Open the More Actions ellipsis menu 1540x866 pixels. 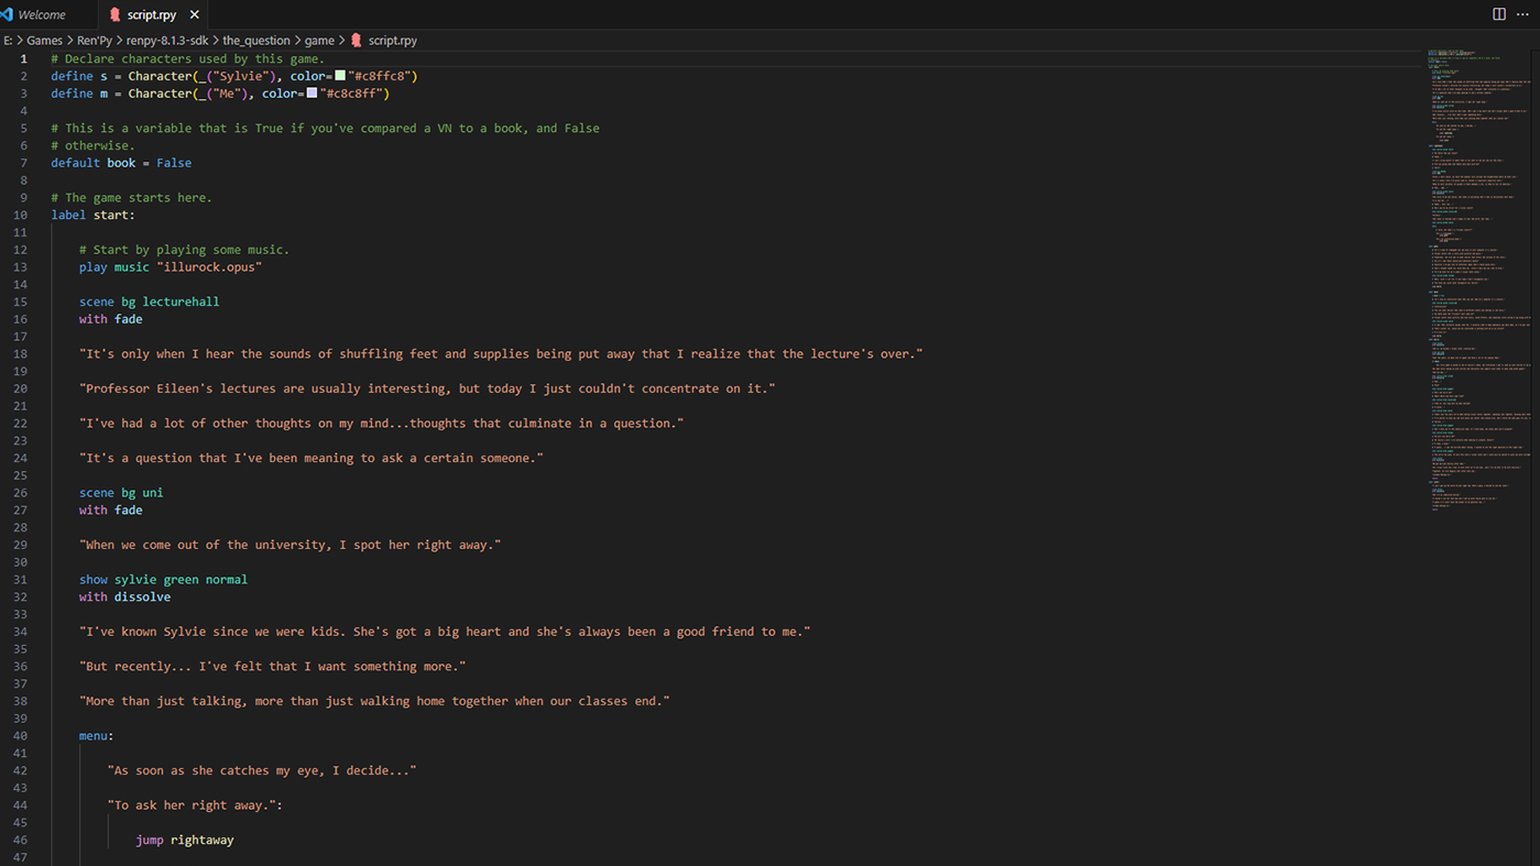click(x=1522, y=14)
